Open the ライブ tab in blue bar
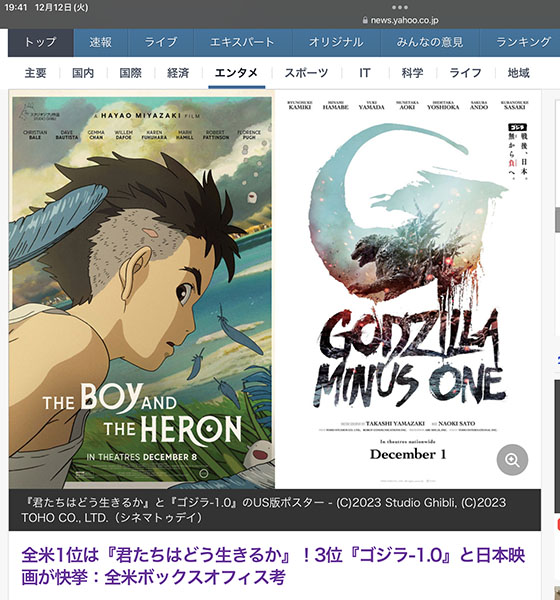 (161, 42)
